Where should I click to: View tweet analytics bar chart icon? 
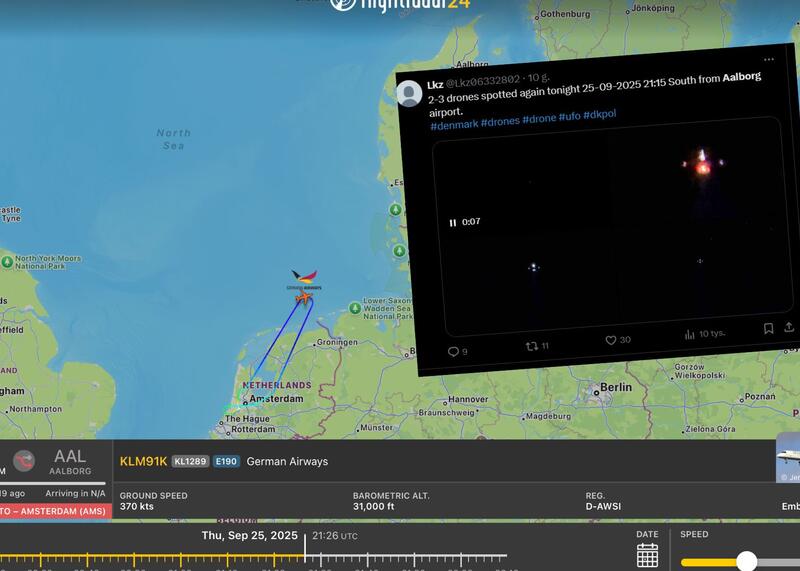[689, 335]
